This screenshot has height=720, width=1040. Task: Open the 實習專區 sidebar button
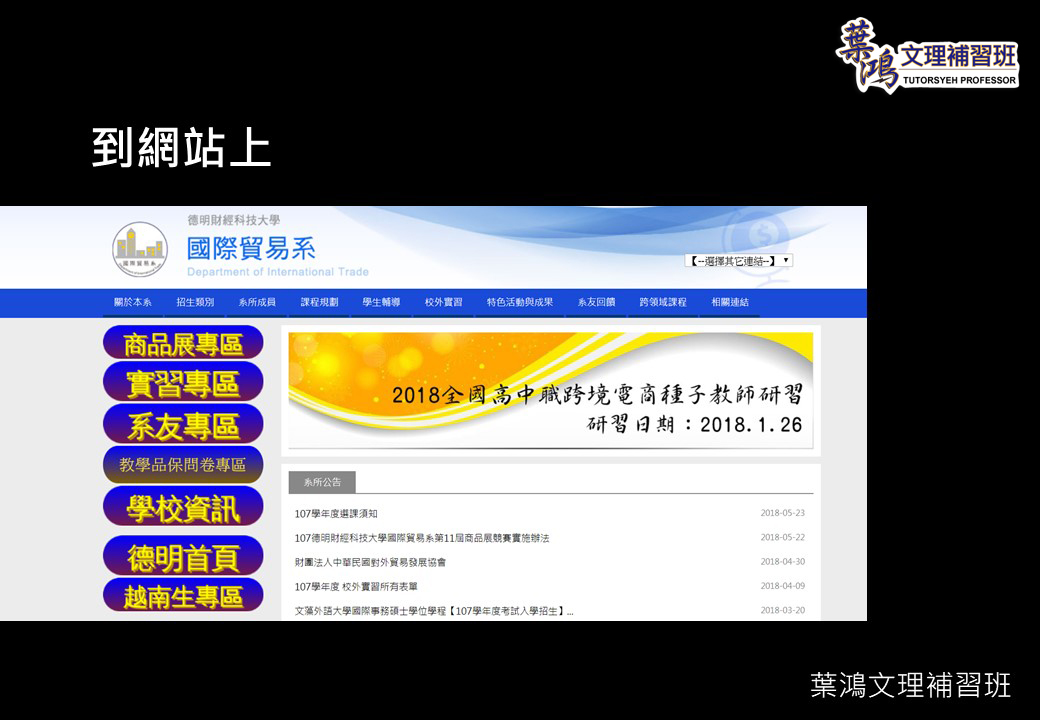click(x=183, y=383)
